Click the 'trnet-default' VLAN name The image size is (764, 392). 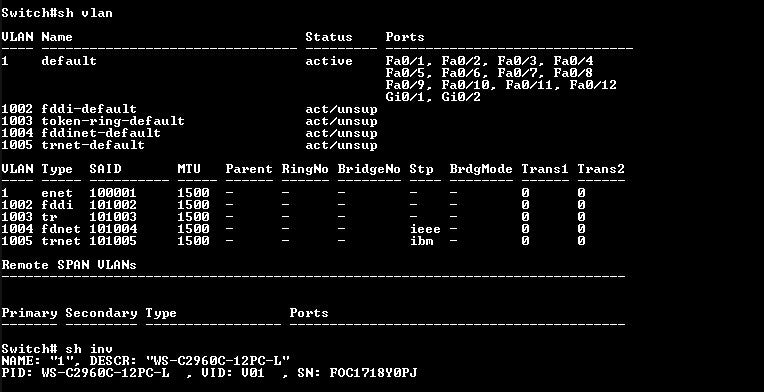93,145
